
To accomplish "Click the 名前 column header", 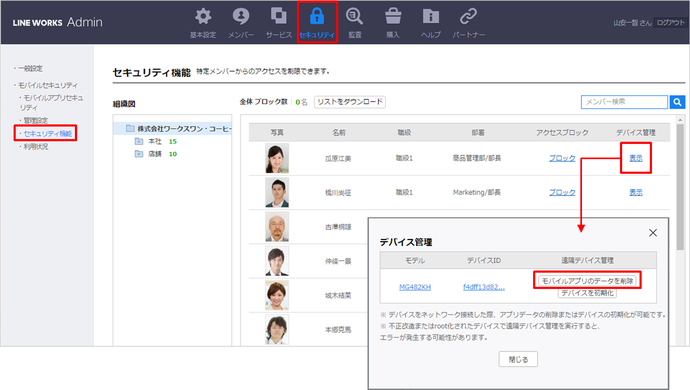I will click(x=339, y=132).
